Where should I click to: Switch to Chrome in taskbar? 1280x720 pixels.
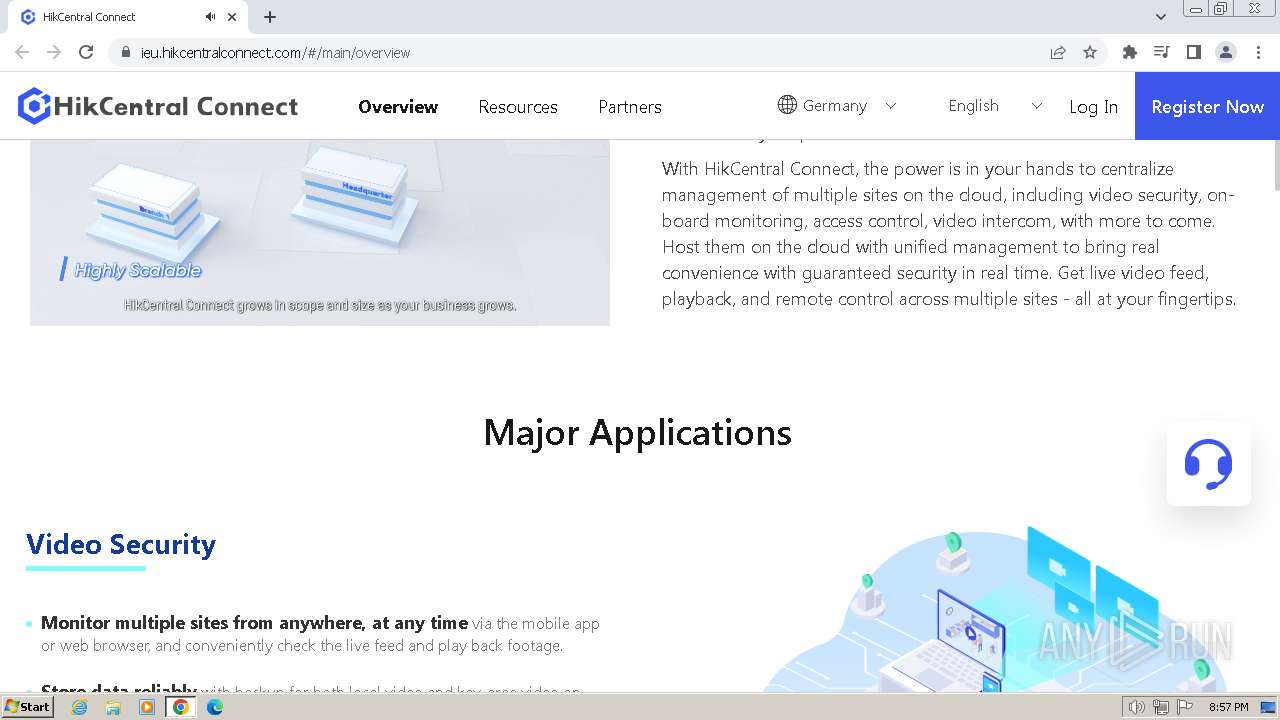click(180, 707)
